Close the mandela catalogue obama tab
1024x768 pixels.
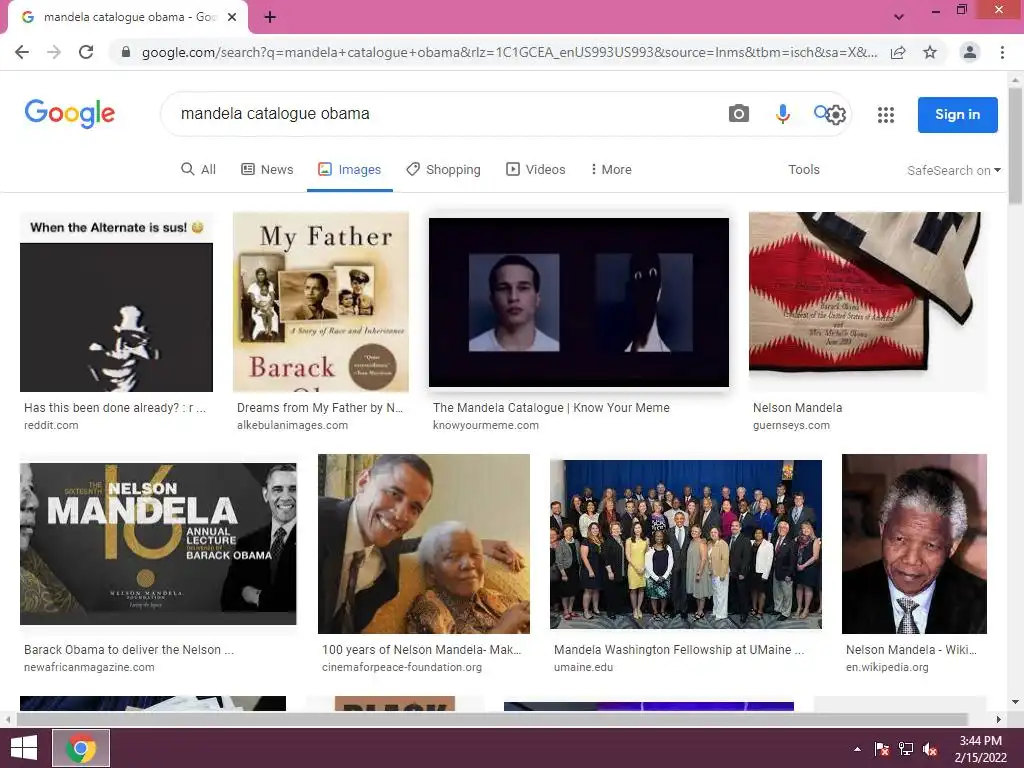(x=232, y=18)
